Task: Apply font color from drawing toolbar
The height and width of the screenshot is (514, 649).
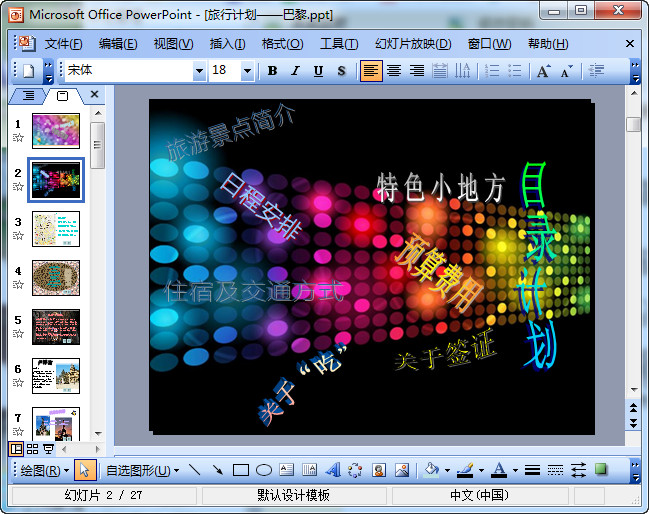Action: click(499, 470)
